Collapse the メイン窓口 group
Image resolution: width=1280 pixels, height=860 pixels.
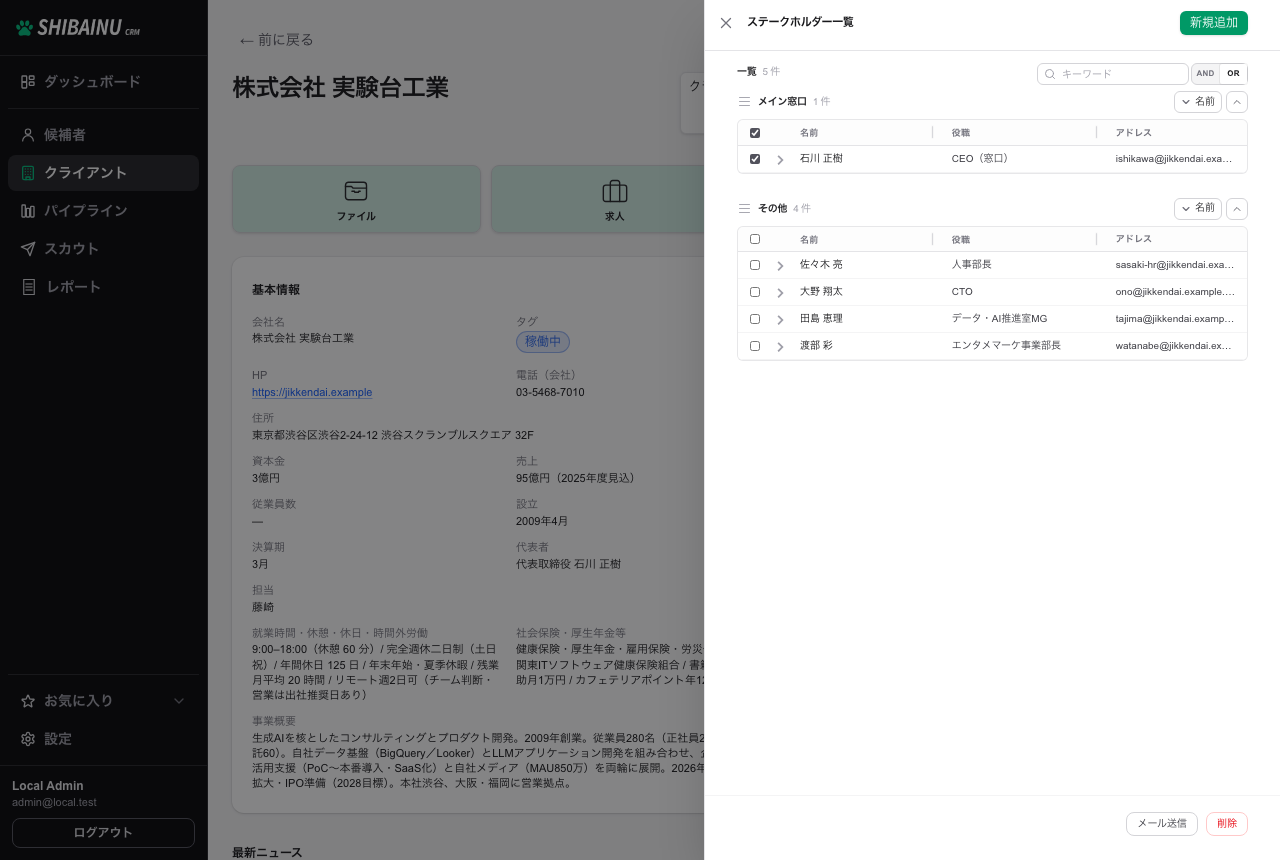coord(1237,102)
